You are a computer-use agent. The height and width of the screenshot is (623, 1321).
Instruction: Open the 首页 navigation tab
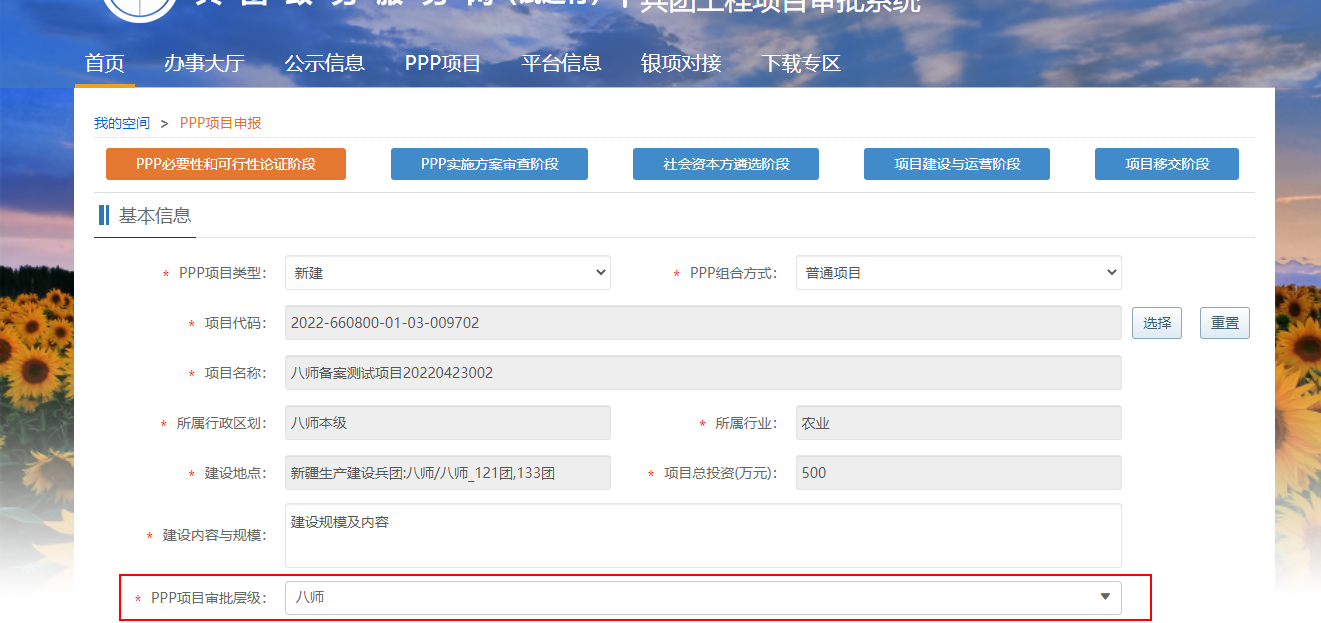105,64
